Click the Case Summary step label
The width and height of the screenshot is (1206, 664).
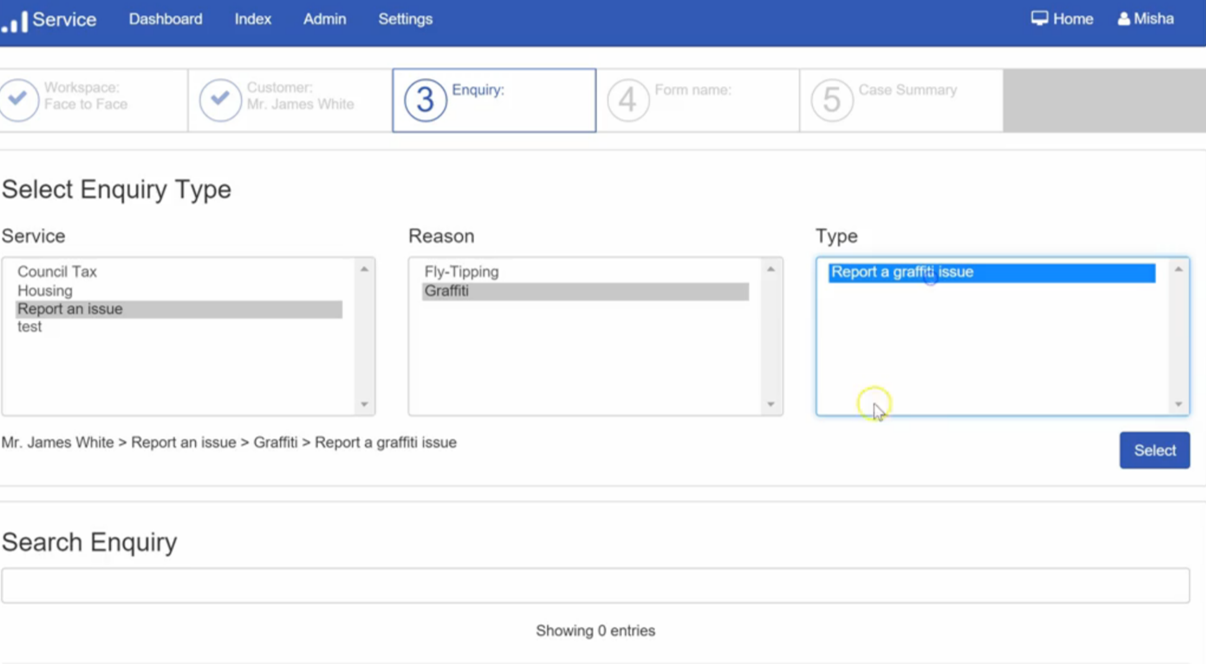pos(908,90)
